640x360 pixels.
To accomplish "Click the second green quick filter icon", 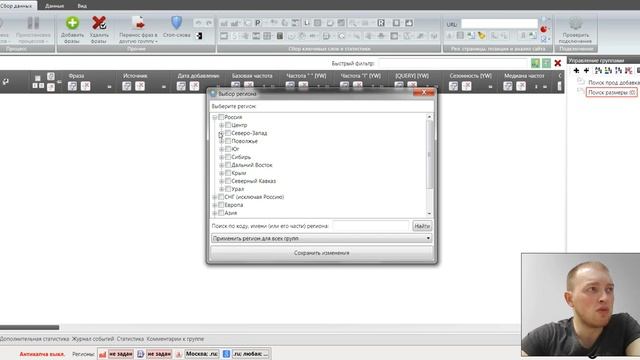I will [546, 63].
